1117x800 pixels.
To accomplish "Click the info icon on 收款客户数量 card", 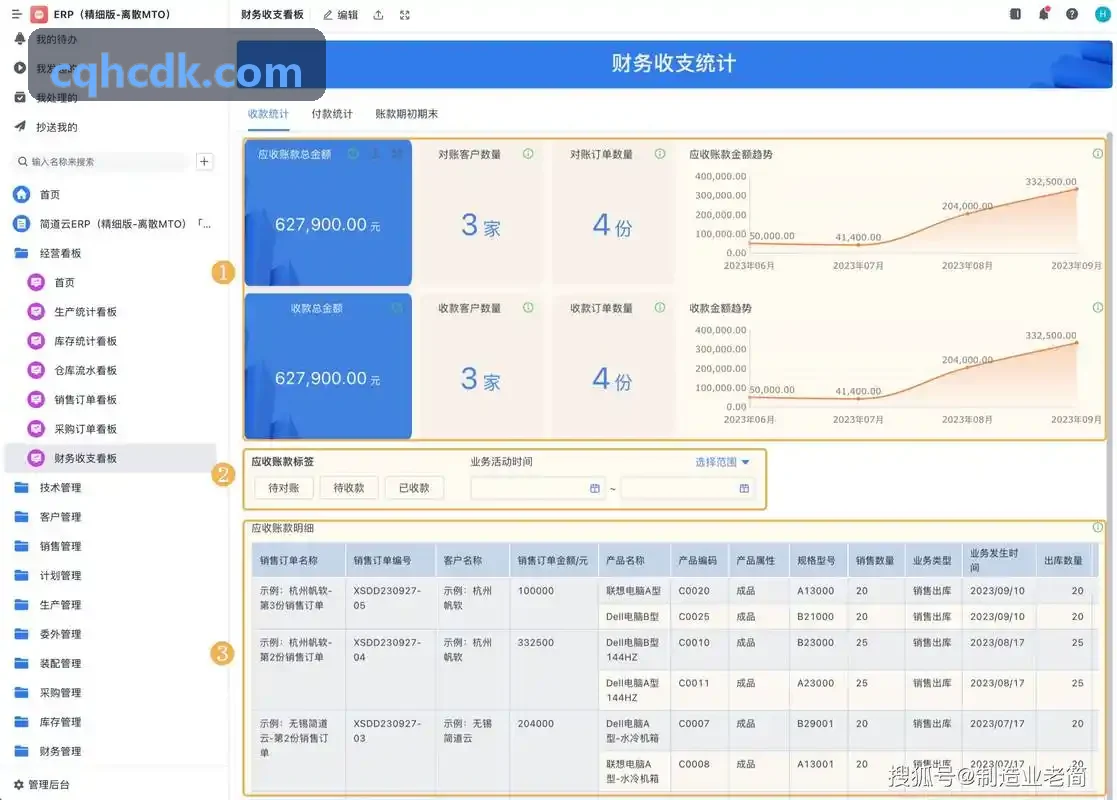I will [528, 308].
